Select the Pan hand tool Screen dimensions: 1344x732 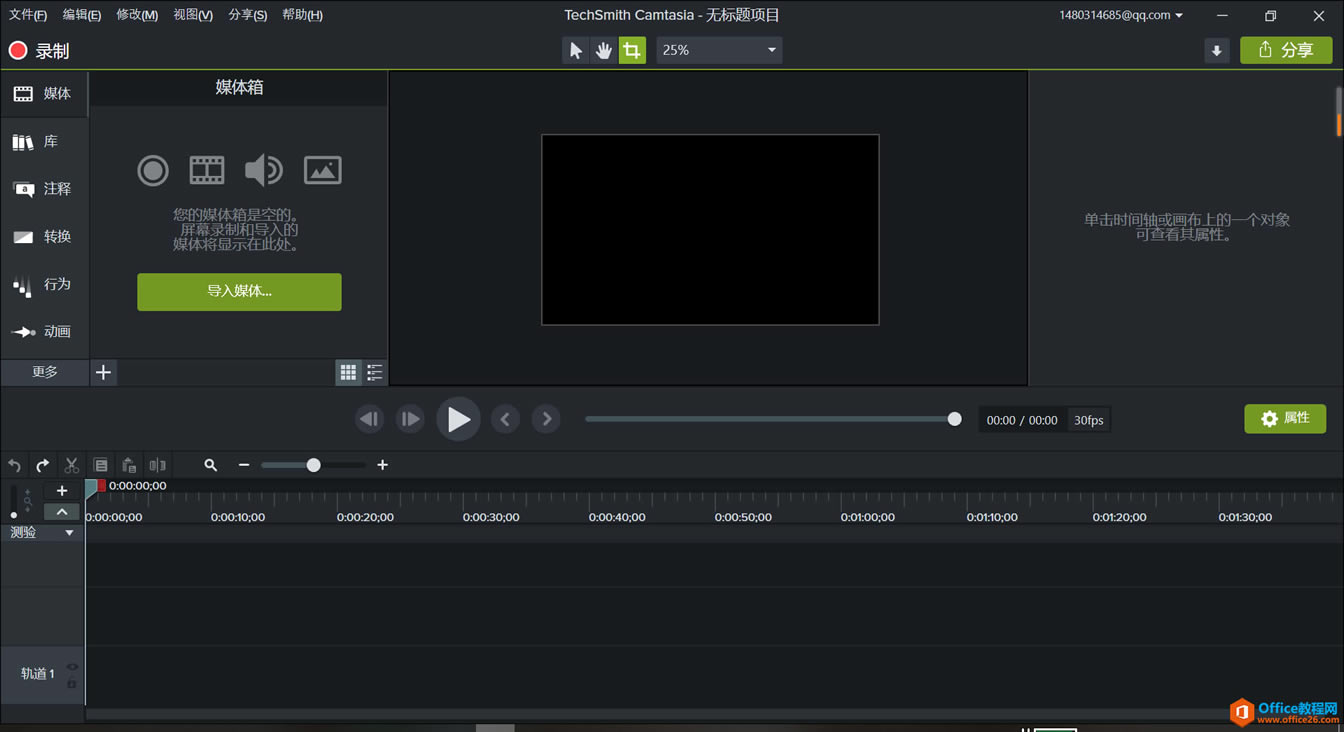coord(604,50)
